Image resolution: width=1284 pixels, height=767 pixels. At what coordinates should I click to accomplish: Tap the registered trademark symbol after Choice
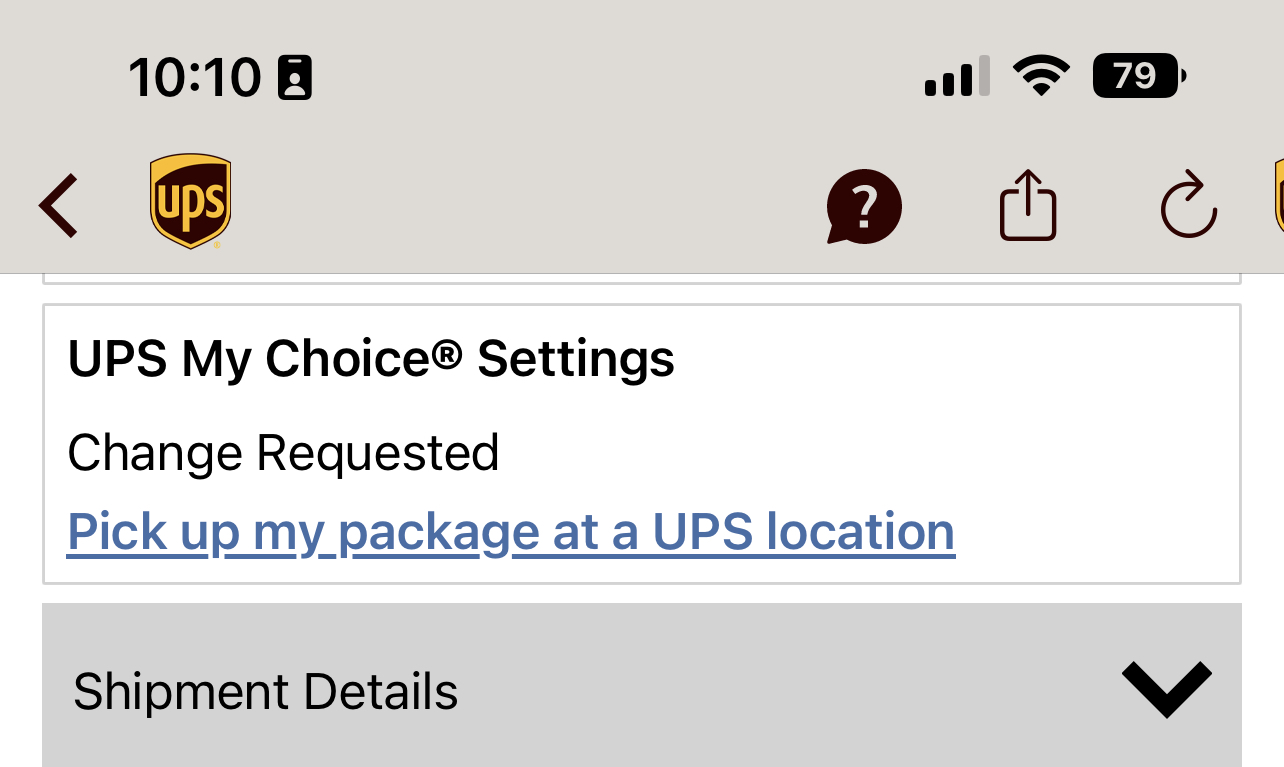(x=449, y=352)
